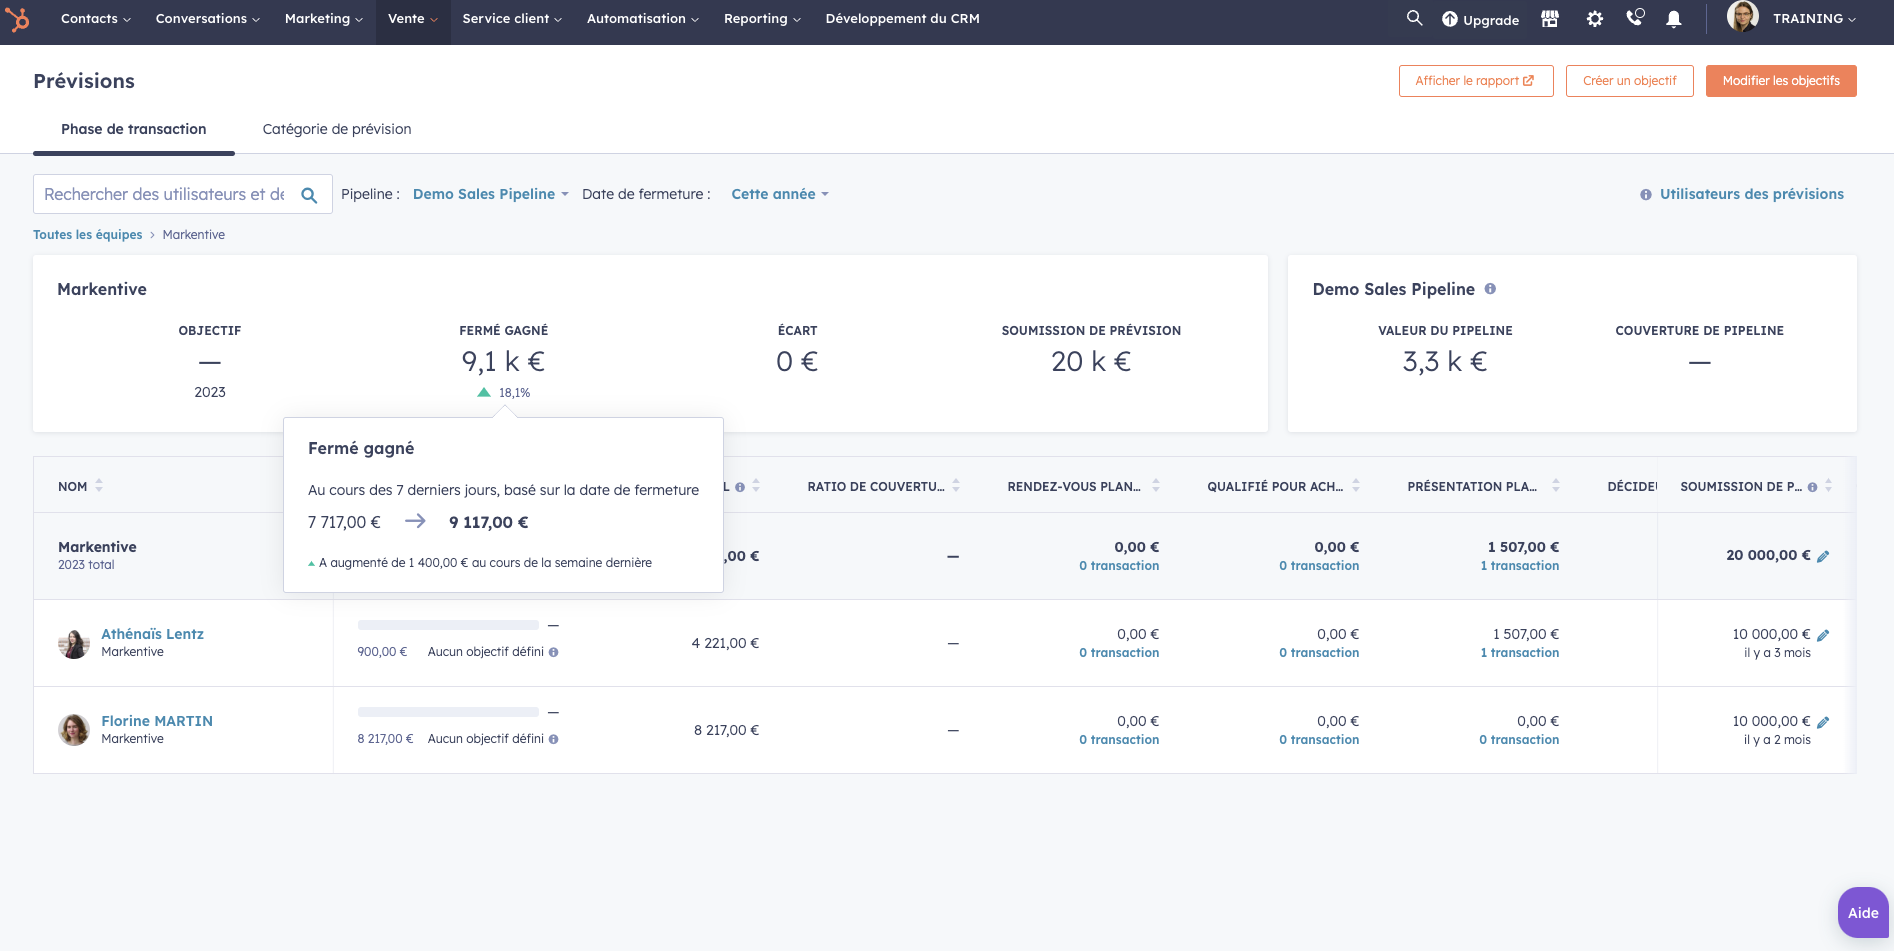
Task: Open the calling phone icon
Action: click(1635, 17)
